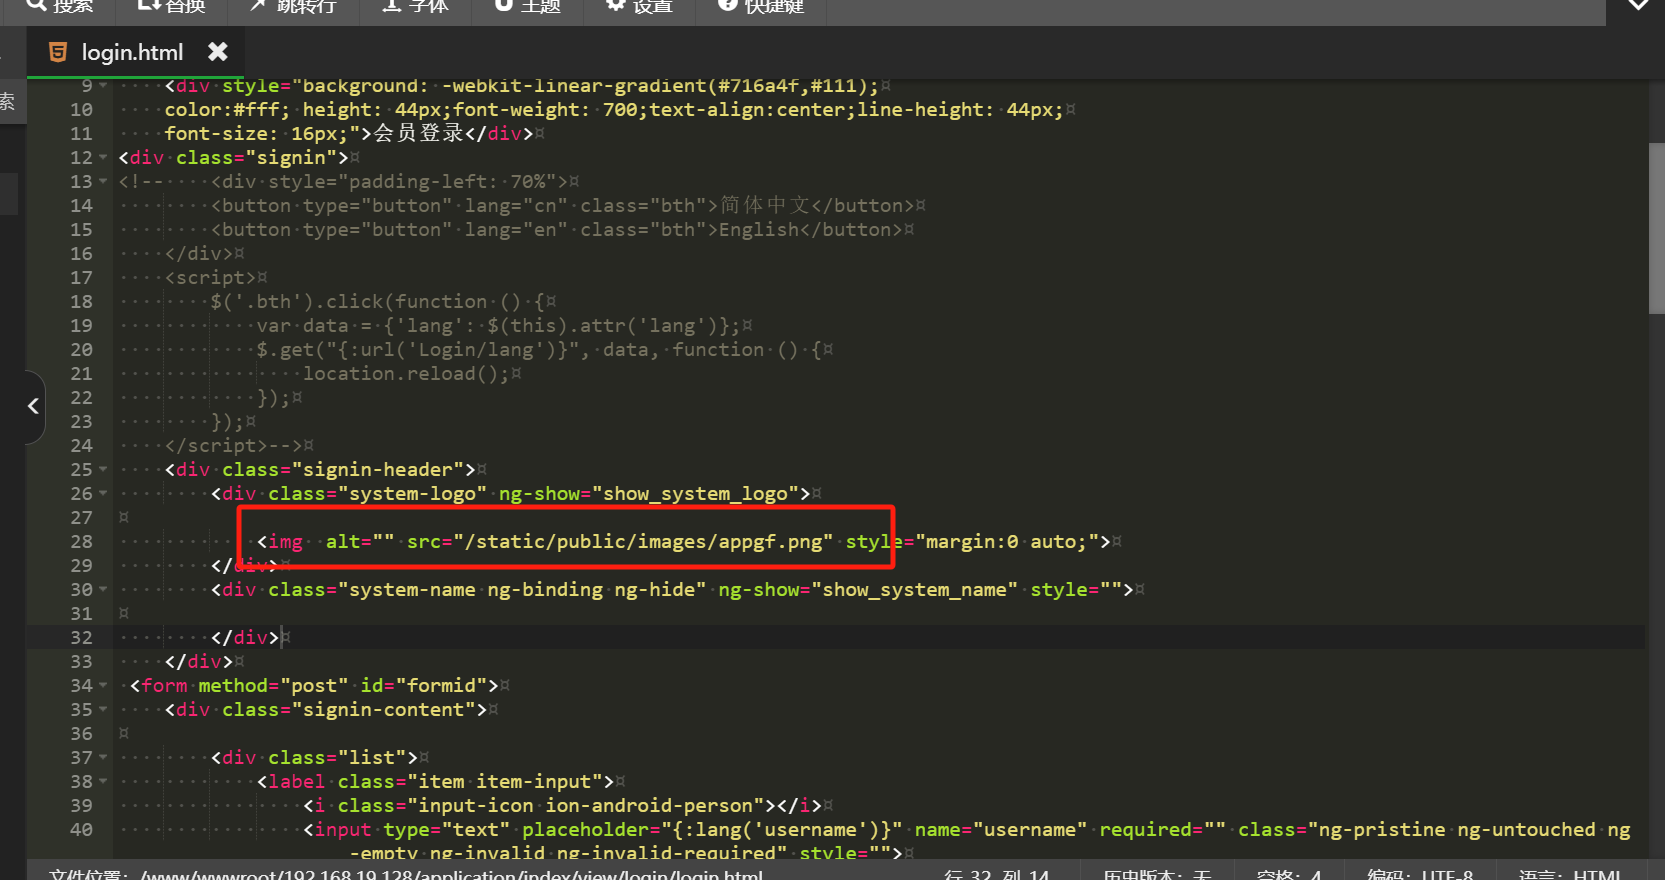
Task: Click the HTML5 file icon on login.html tab
Action: pos(58,52)
